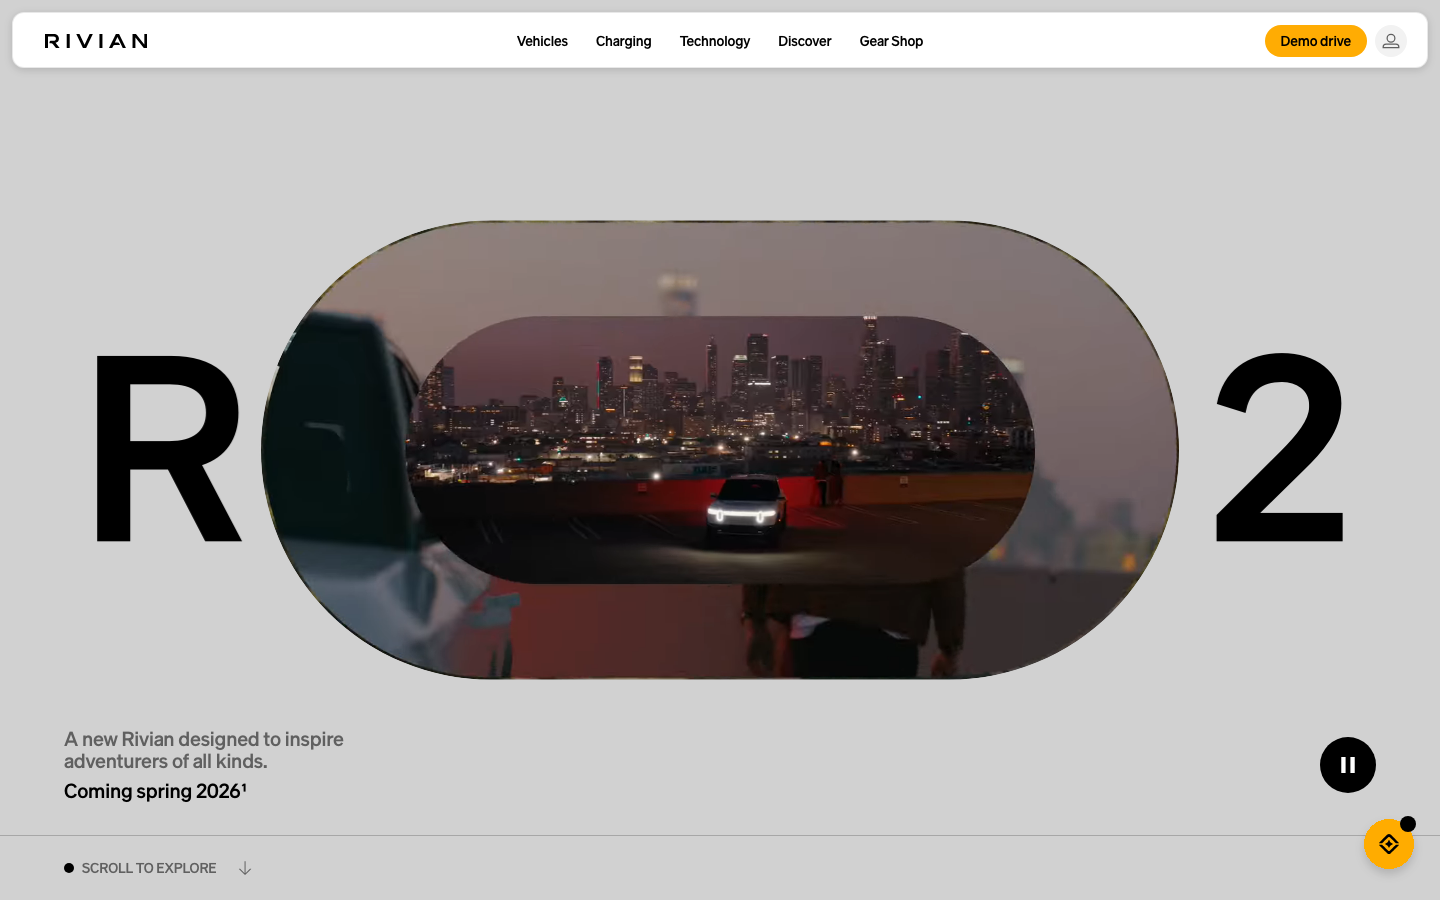Open the Technology menu
1440x900 pixels.
tap(715, 41)
